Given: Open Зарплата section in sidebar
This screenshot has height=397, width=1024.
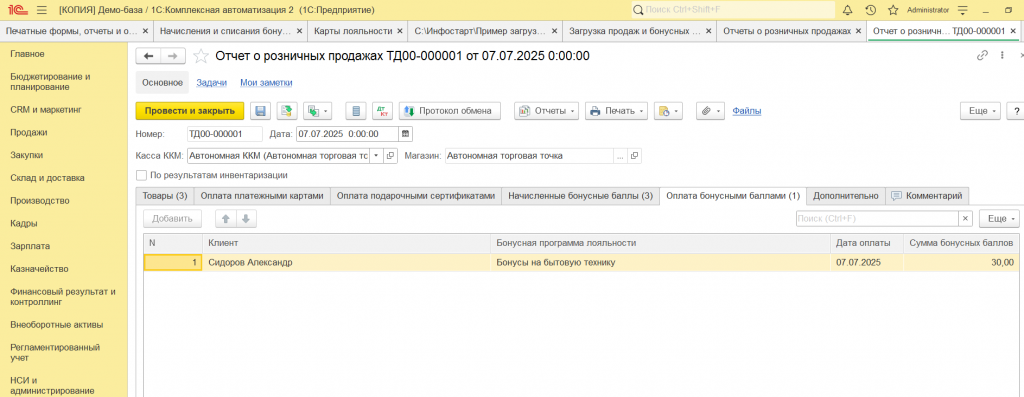Looking at the screenshot, I should coord(30,246).
